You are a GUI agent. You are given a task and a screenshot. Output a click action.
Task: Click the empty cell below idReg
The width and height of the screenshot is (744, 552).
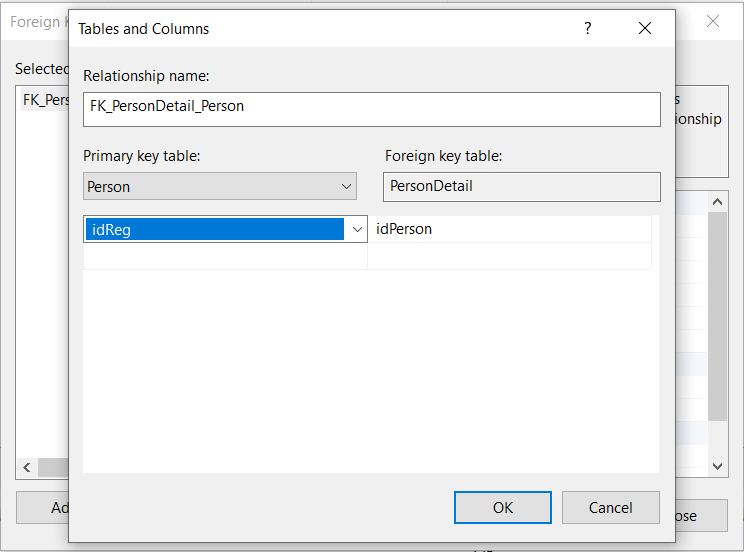(x=225, y=256)
